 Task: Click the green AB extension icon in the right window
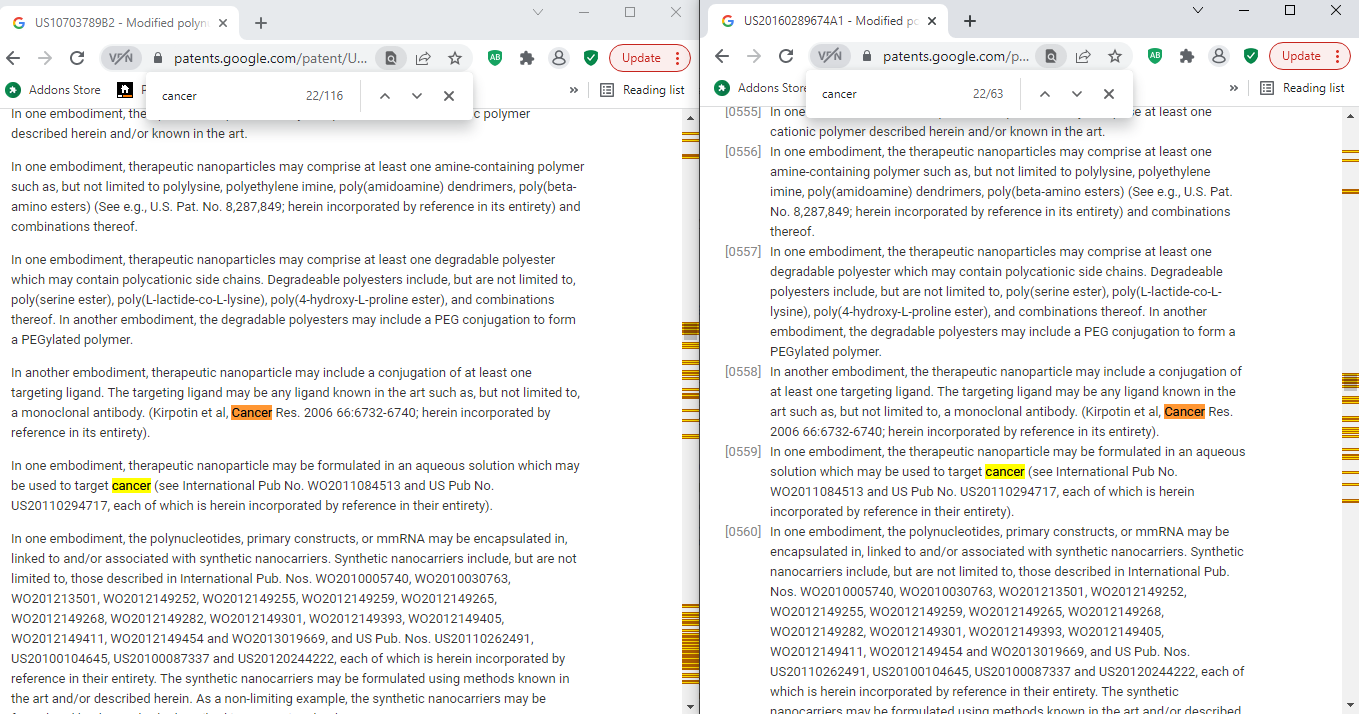coord(1155,56)
